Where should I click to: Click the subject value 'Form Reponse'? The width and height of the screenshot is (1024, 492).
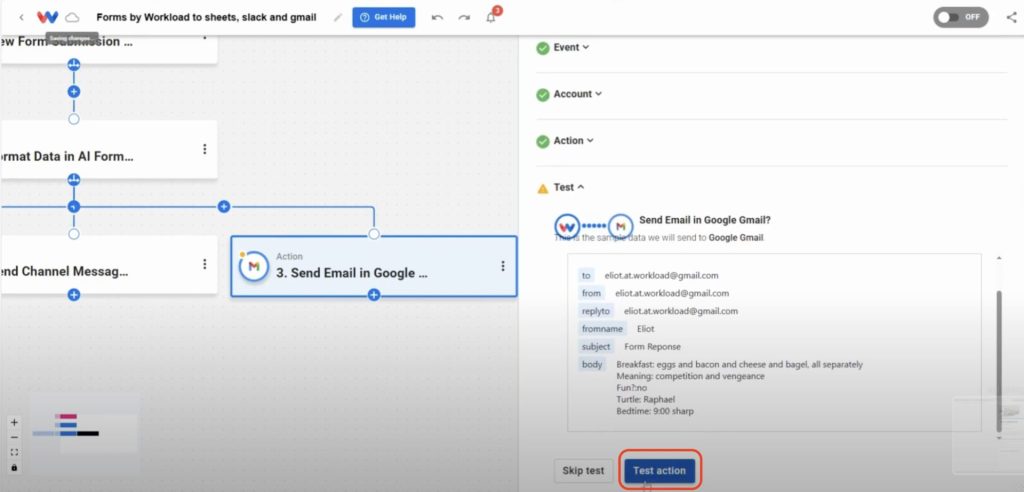652,347
